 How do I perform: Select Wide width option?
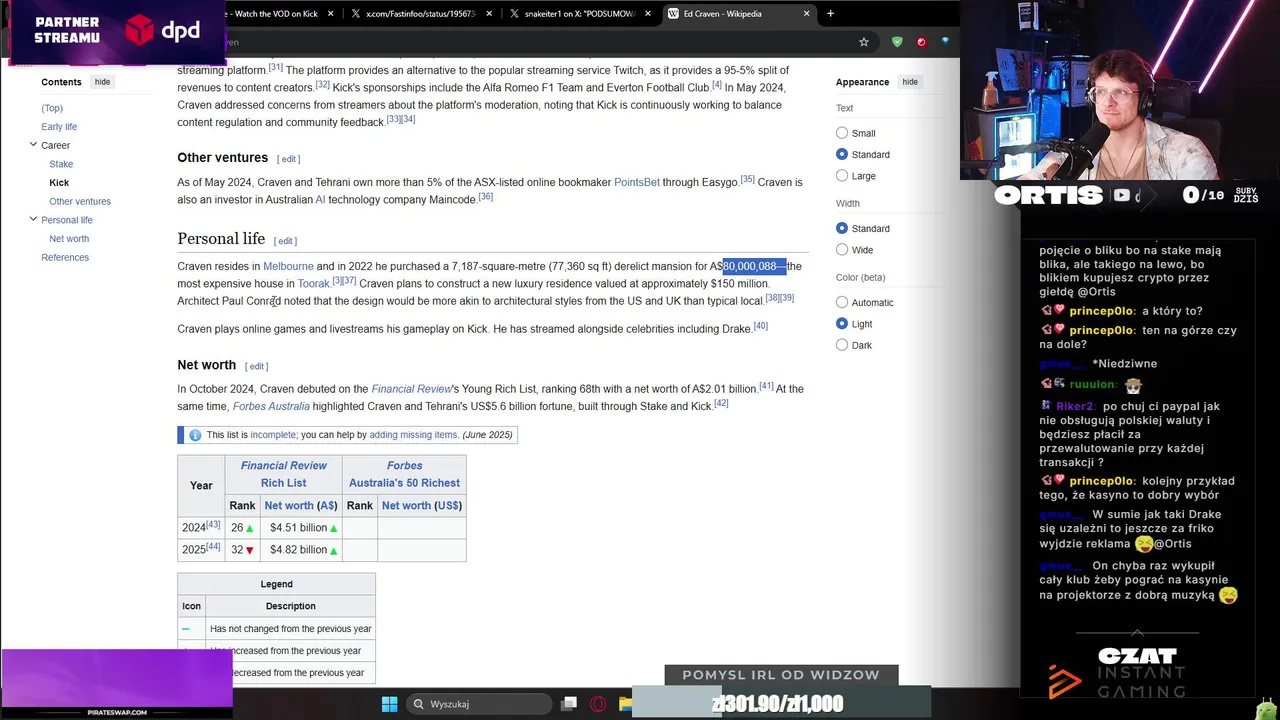point(842,250)
